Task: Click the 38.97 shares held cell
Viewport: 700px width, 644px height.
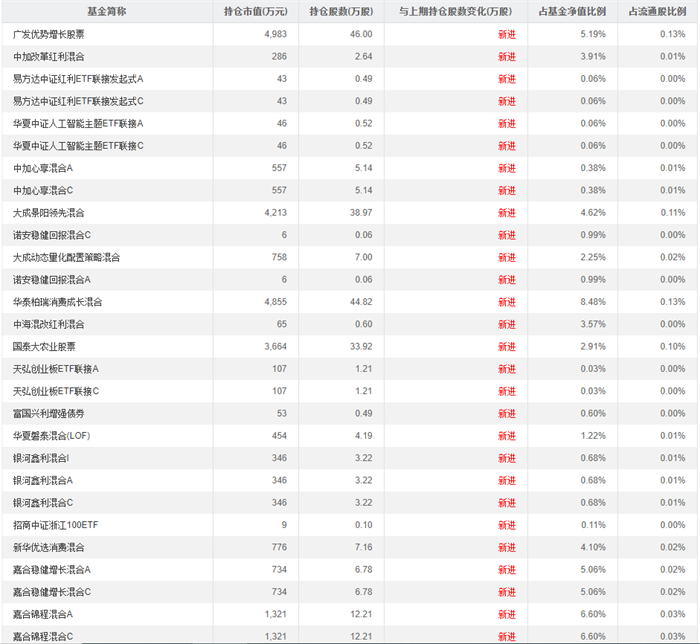Action: tap(361, 213)
